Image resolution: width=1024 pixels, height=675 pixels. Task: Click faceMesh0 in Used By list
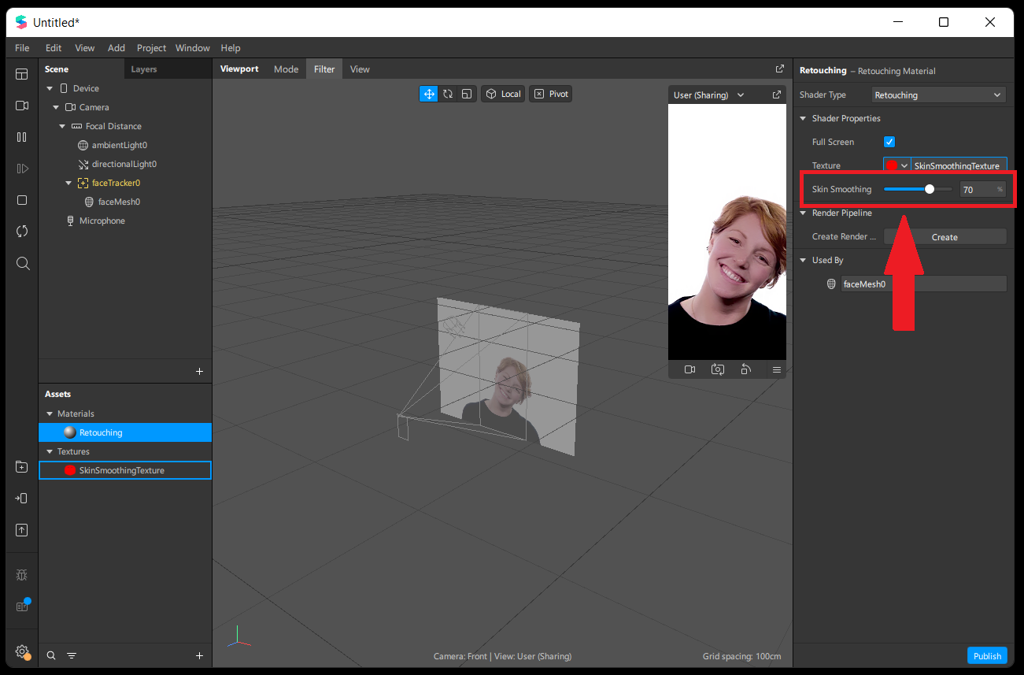tap(923, 284)
